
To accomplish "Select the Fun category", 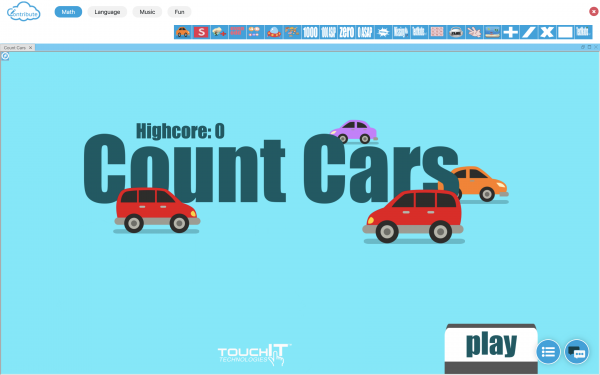I will pyautogui.click(x=179, y=12).
